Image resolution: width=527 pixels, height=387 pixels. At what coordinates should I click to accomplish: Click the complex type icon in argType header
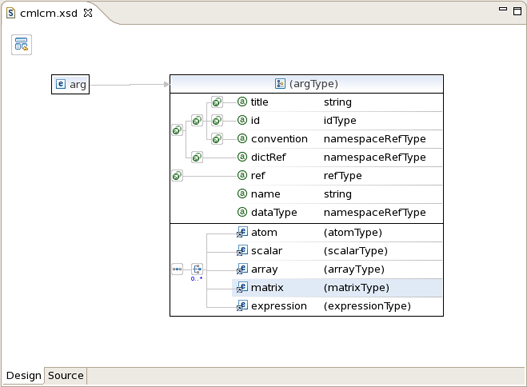280,83
